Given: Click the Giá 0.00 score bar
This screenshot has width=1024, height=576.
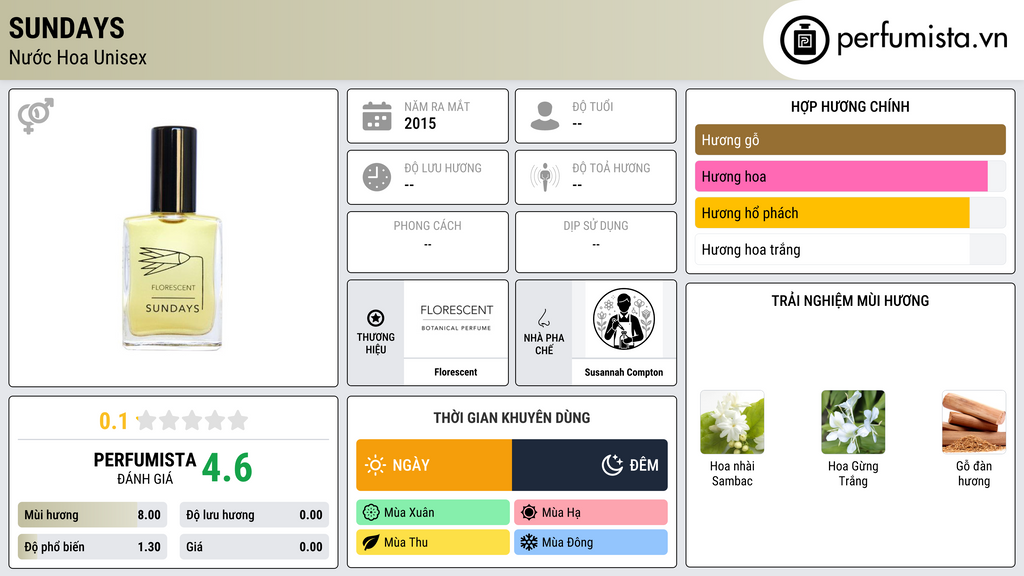Looking at the screenshot, I should click(254, 547).
